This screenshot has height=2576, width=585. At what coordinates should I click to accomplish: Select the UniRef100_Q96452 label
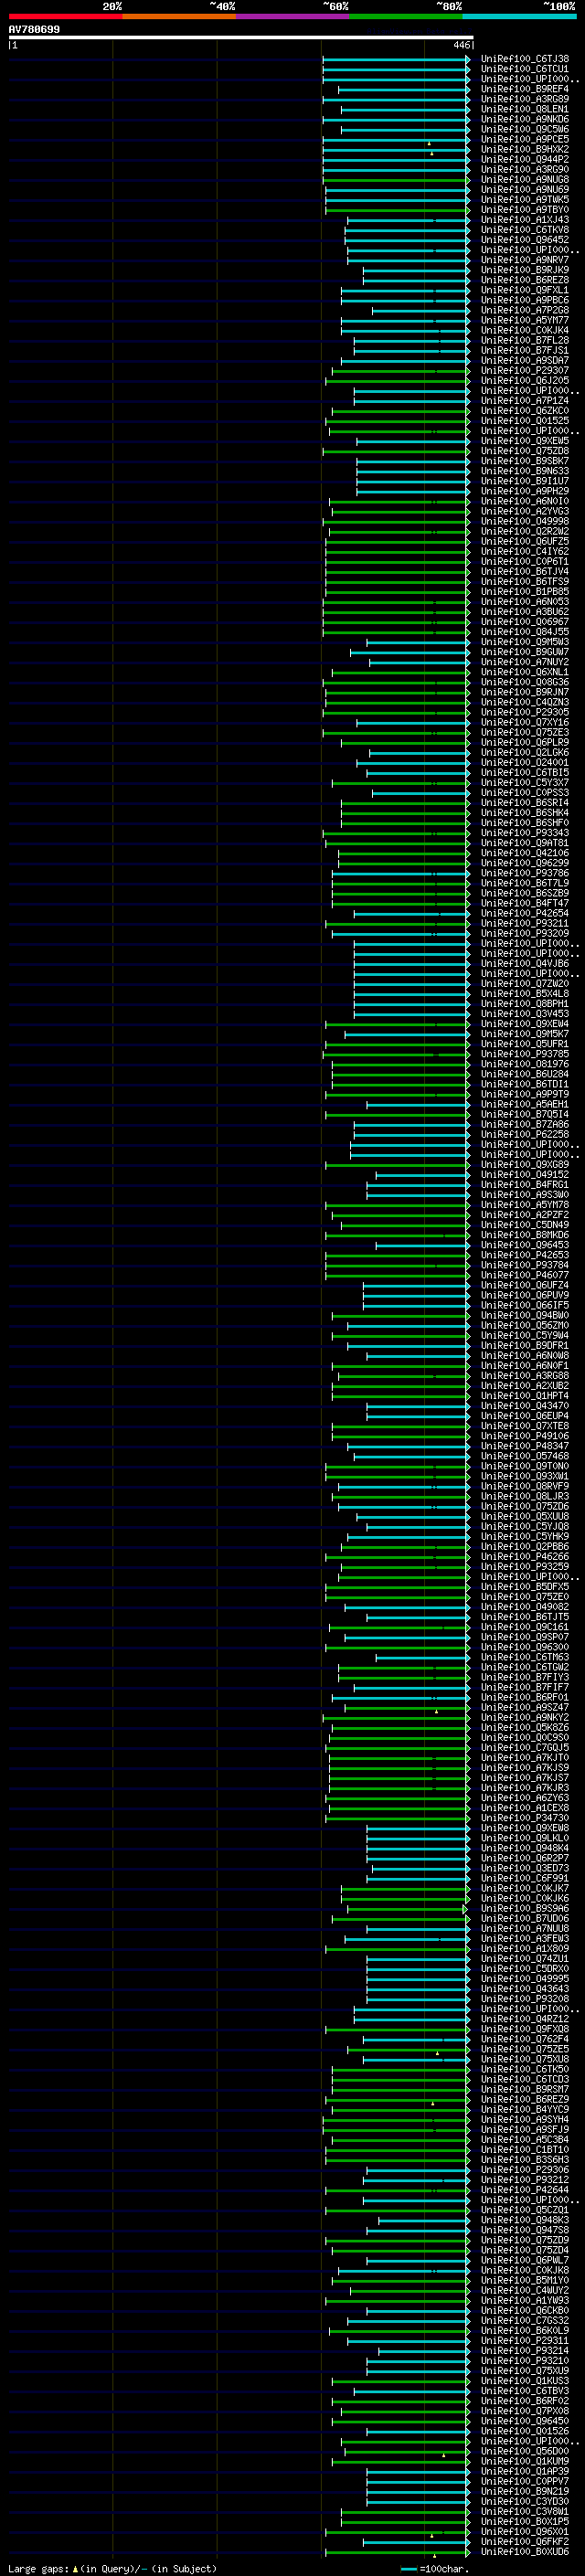pyautogui.click(x=525, y=240)
